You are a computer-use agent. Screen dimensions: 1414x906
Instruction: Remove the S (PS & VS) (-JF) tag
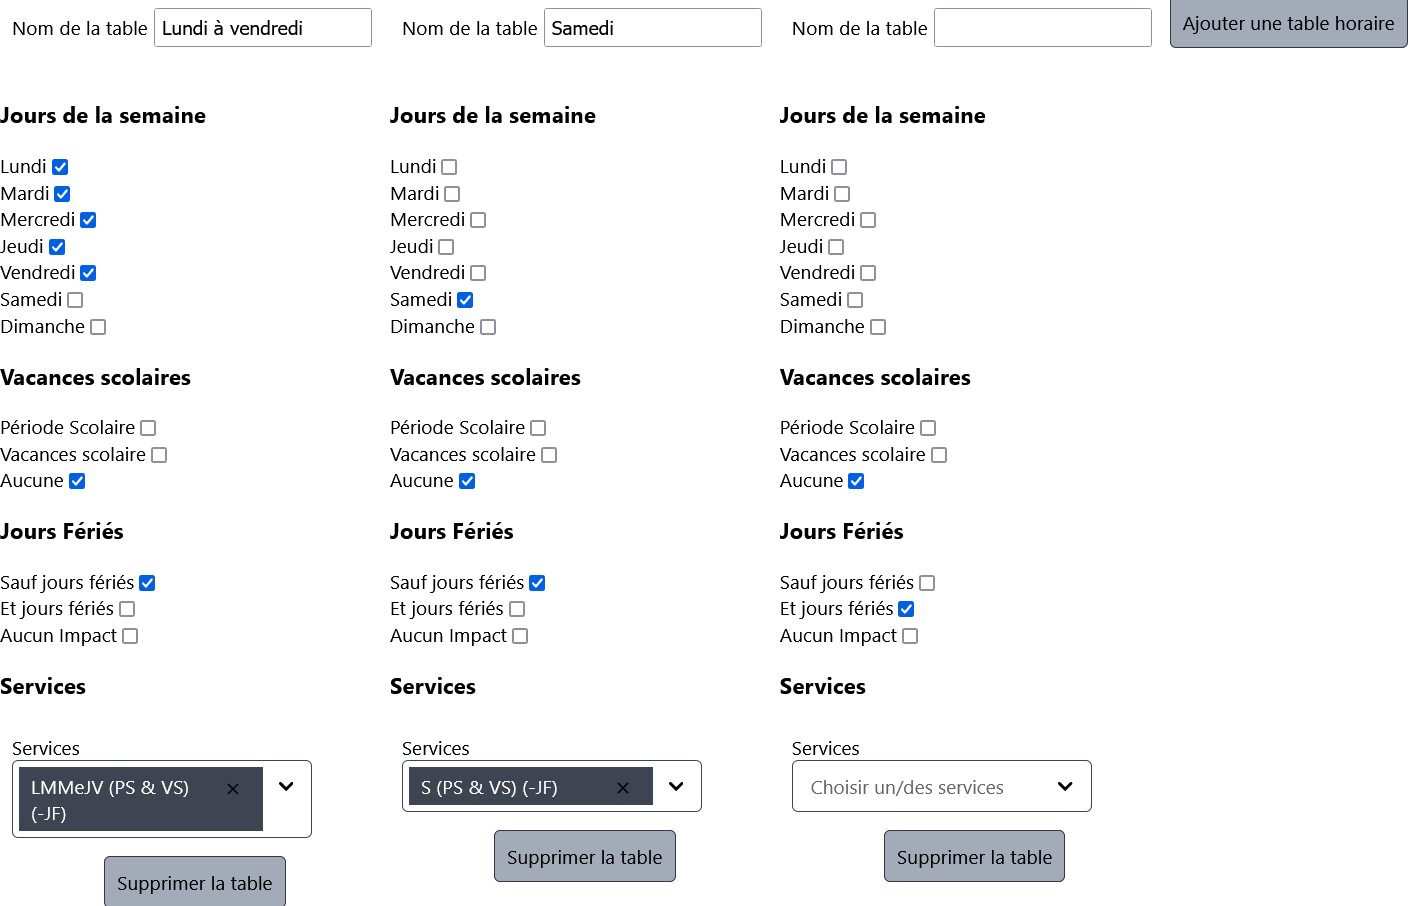[623, 788]
